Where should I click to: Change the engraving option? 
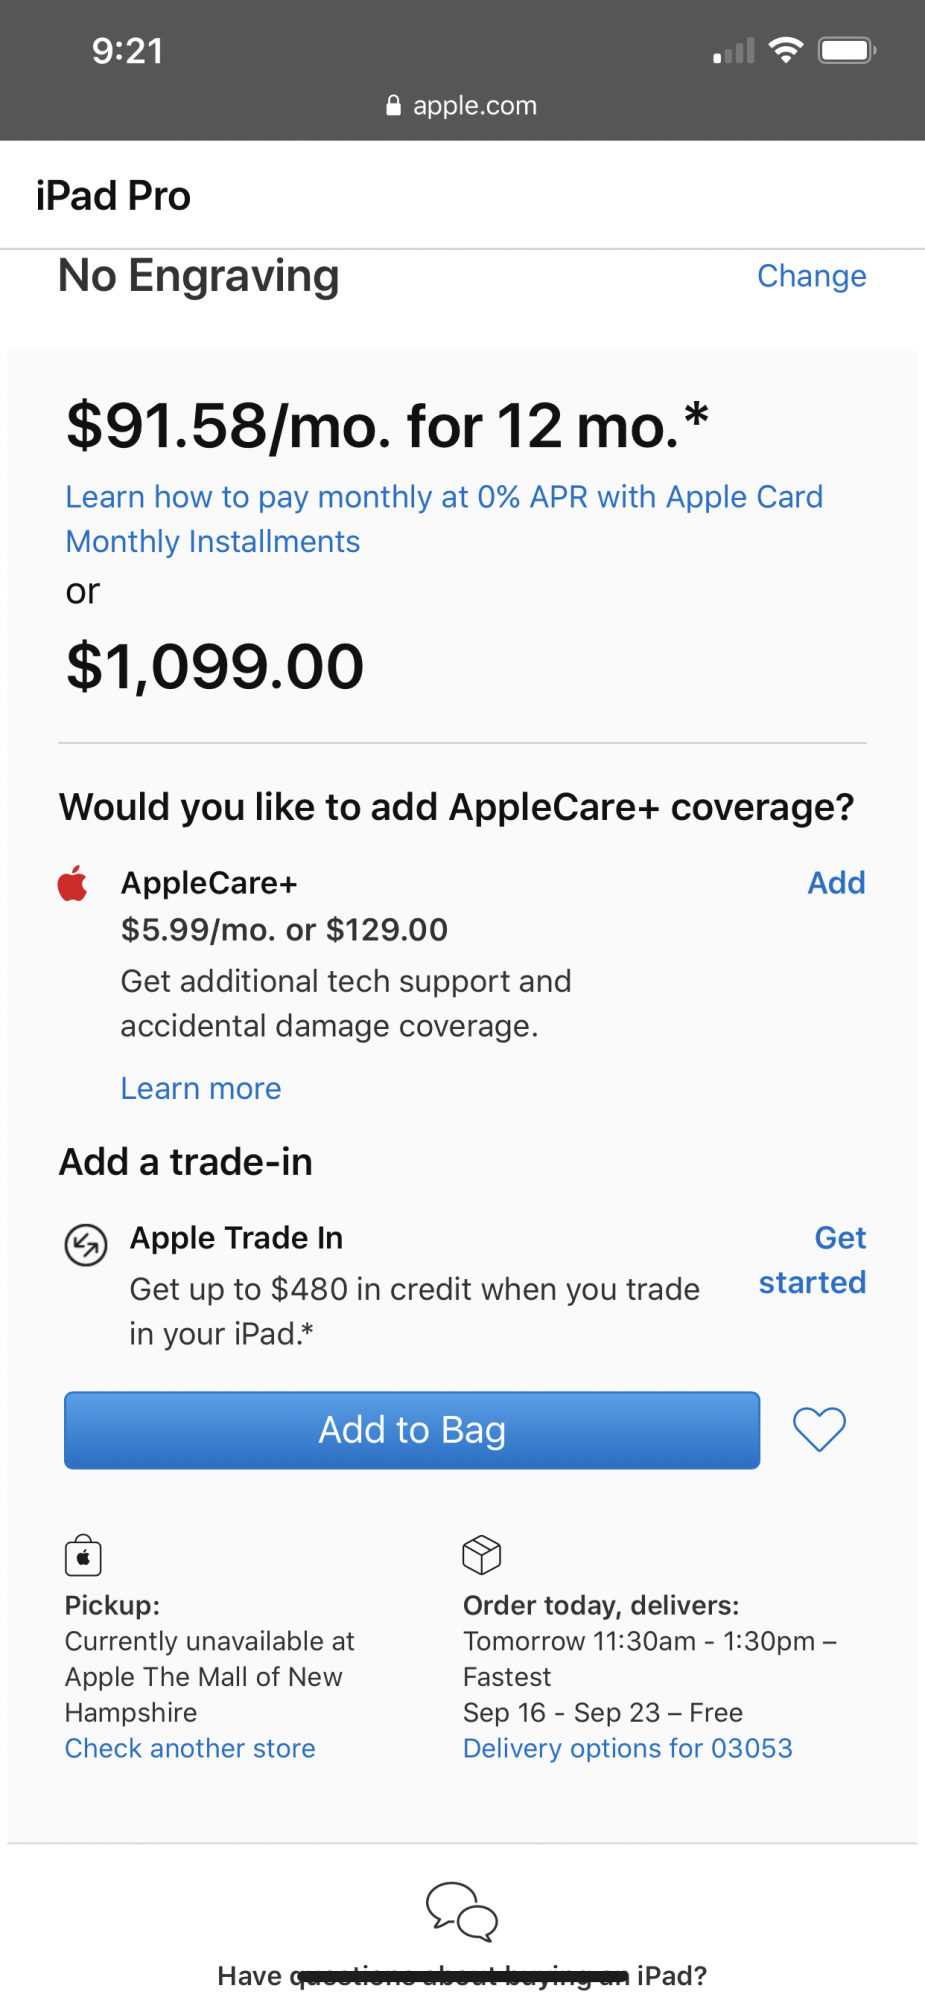[x=811, y=276]
